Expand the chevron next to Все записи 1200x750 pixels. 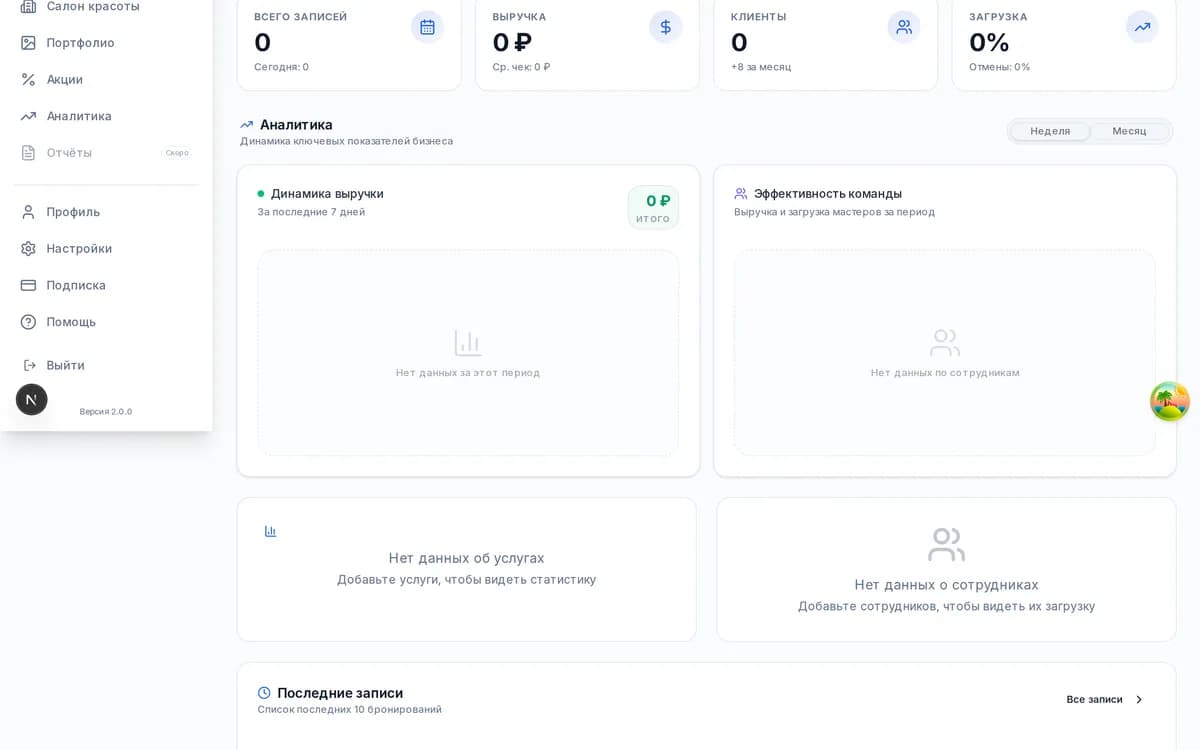click(x=1139, y=700)
